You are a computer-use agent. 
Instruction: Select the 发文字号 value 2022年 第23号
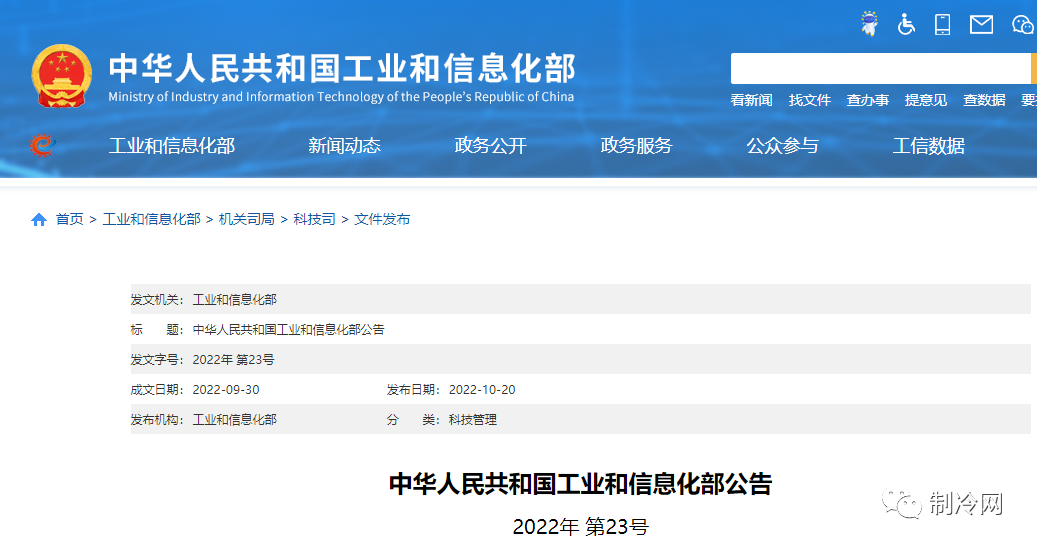click(x=233, y=360)
